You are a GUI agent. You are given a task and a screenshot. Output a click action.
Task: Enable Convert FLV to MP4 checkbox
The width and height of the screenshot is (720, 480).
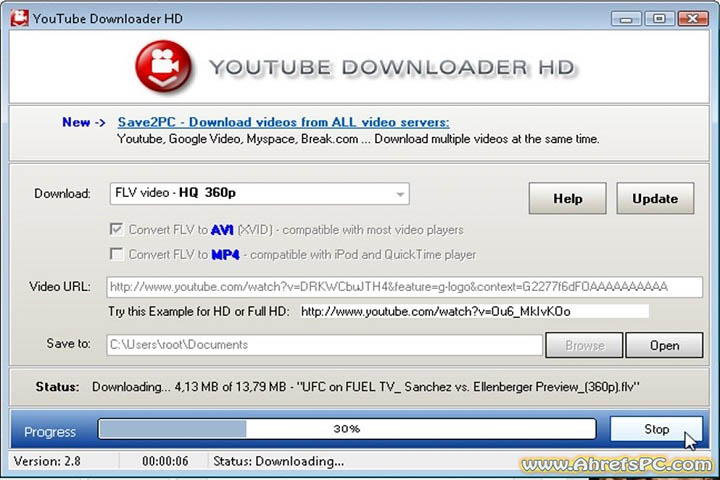tap(117, 254)
